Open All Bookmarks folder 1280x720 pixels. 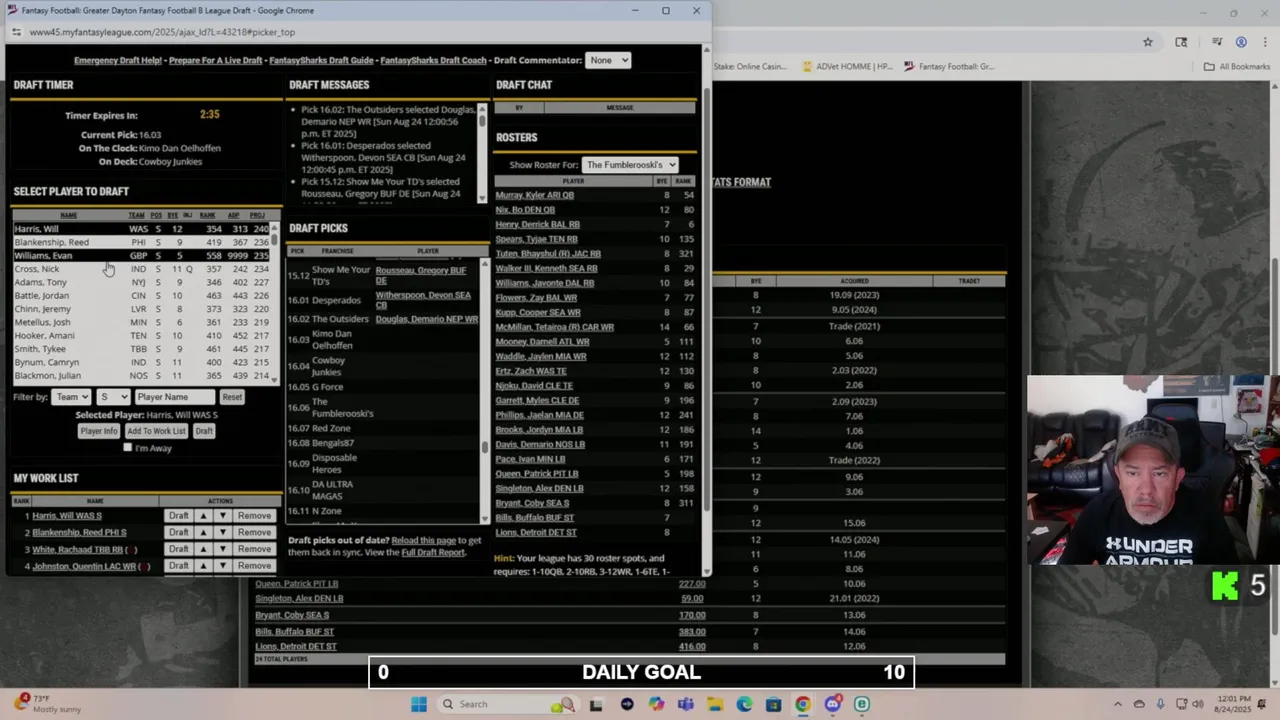pos(1237,67)
